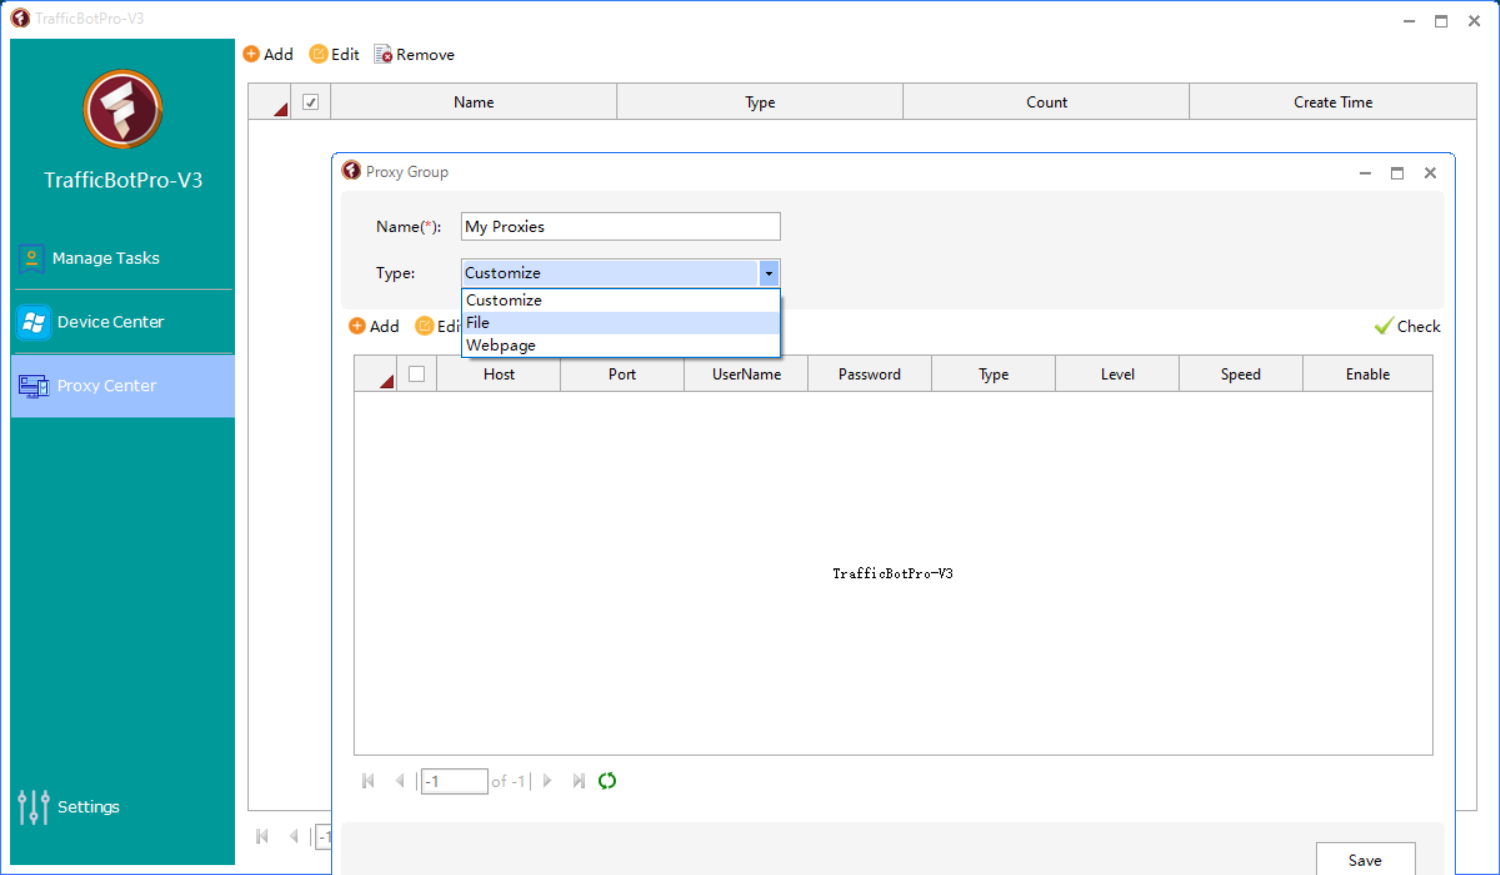Click the Settings sliders icon
This screenshot has height=875, width=1500.
[33, 807]
